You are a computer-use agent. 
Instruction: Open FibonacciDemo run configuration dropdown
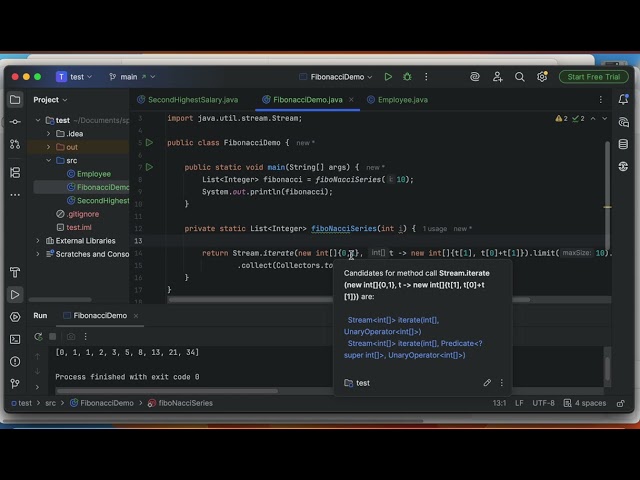tap(336, 77)
